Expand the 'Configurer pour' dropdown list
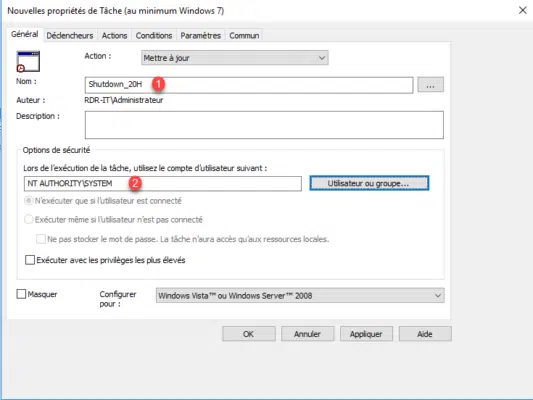 [300, 296]
